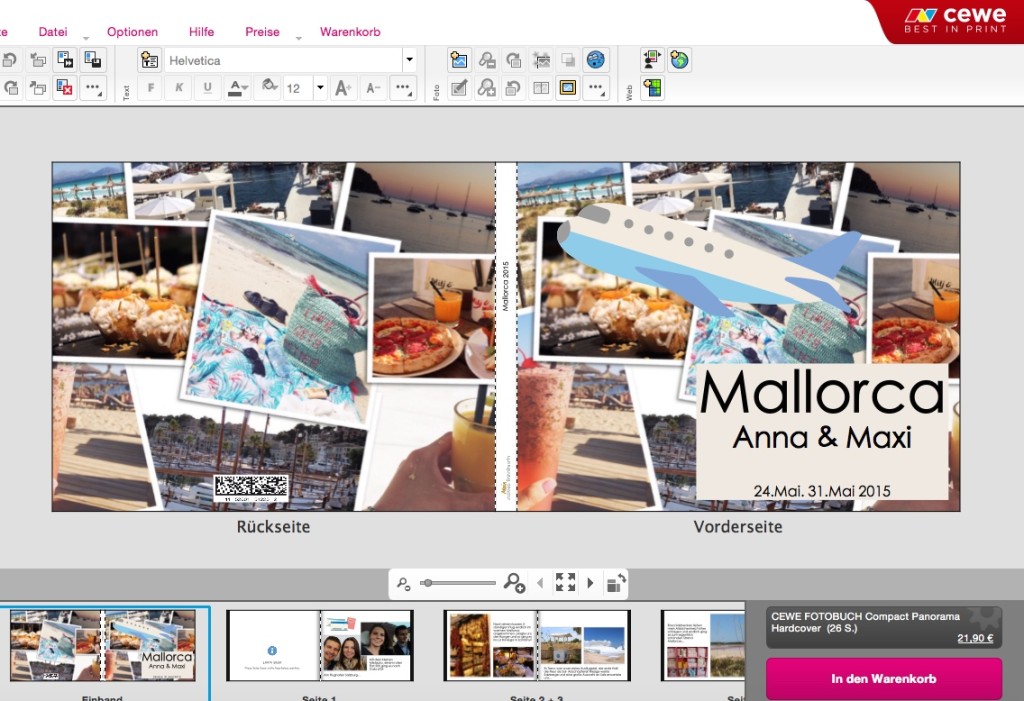1024x701 pixels.
Task: Select the 24.Mai. 31.Mai 2015 date text
Action: click(x=822, y=491)
